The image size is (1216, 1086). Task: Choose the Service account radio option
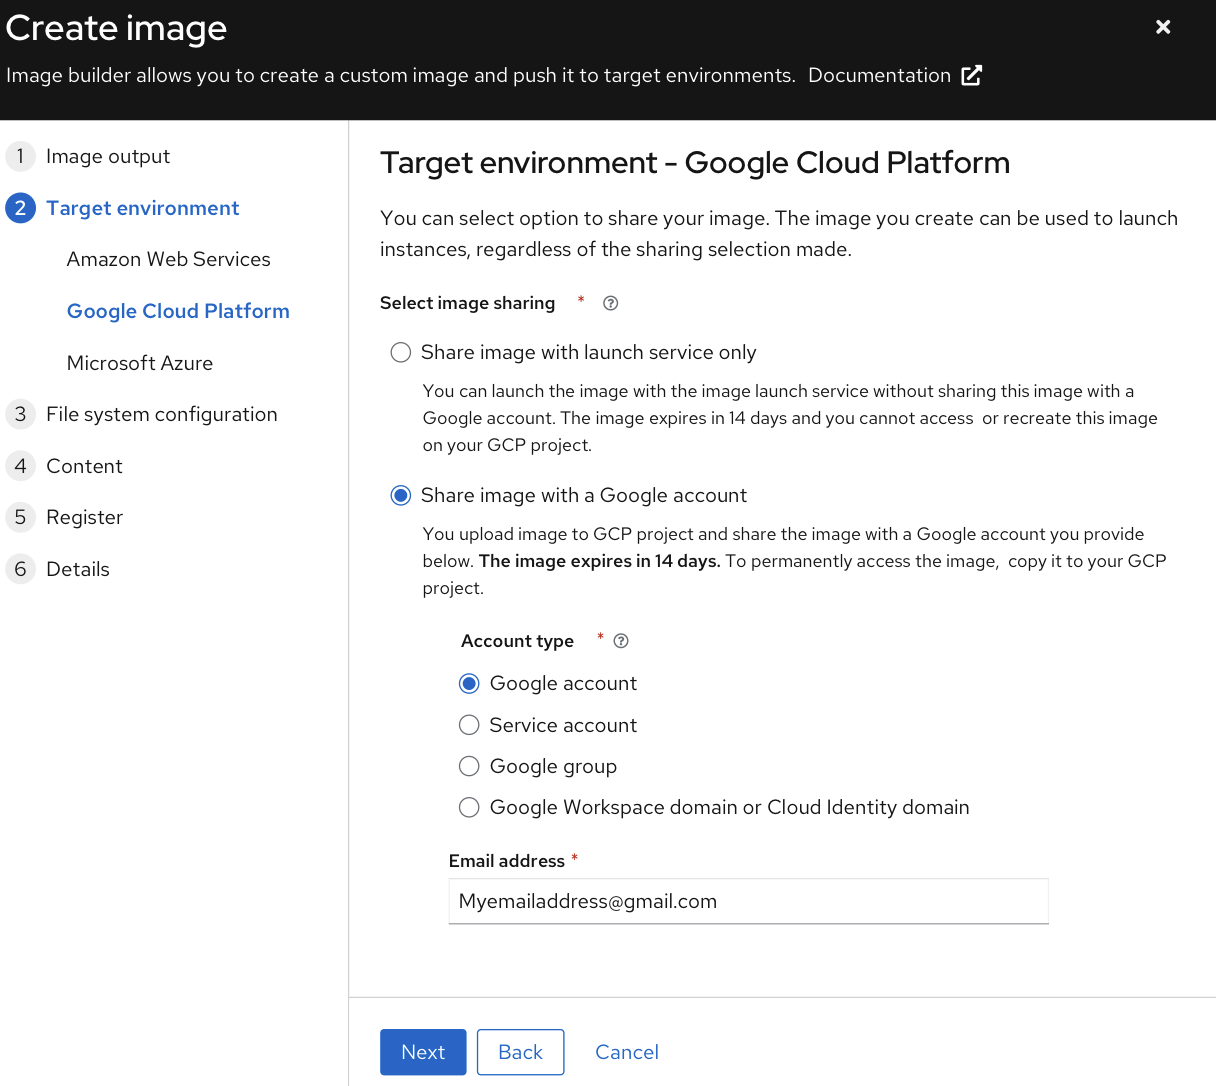coord(469,725)
